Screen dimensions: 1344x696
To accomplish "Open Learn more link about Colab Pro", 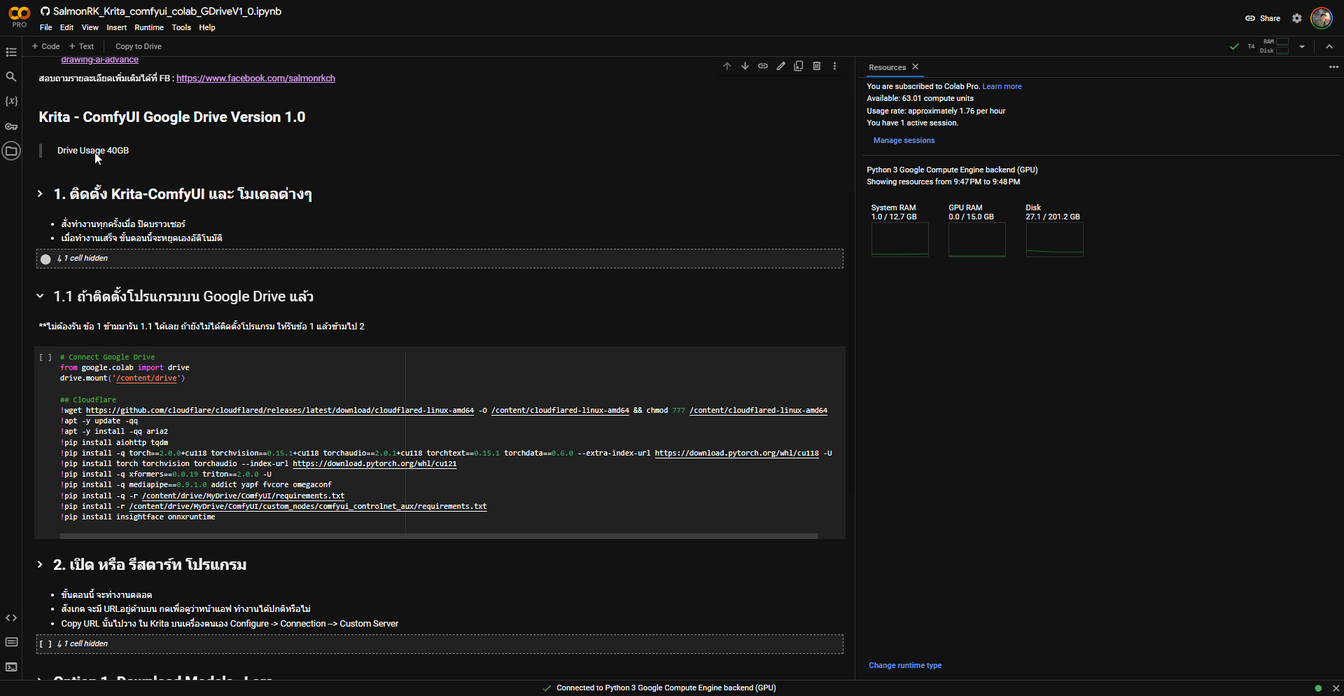I will tap(1002, 87).
